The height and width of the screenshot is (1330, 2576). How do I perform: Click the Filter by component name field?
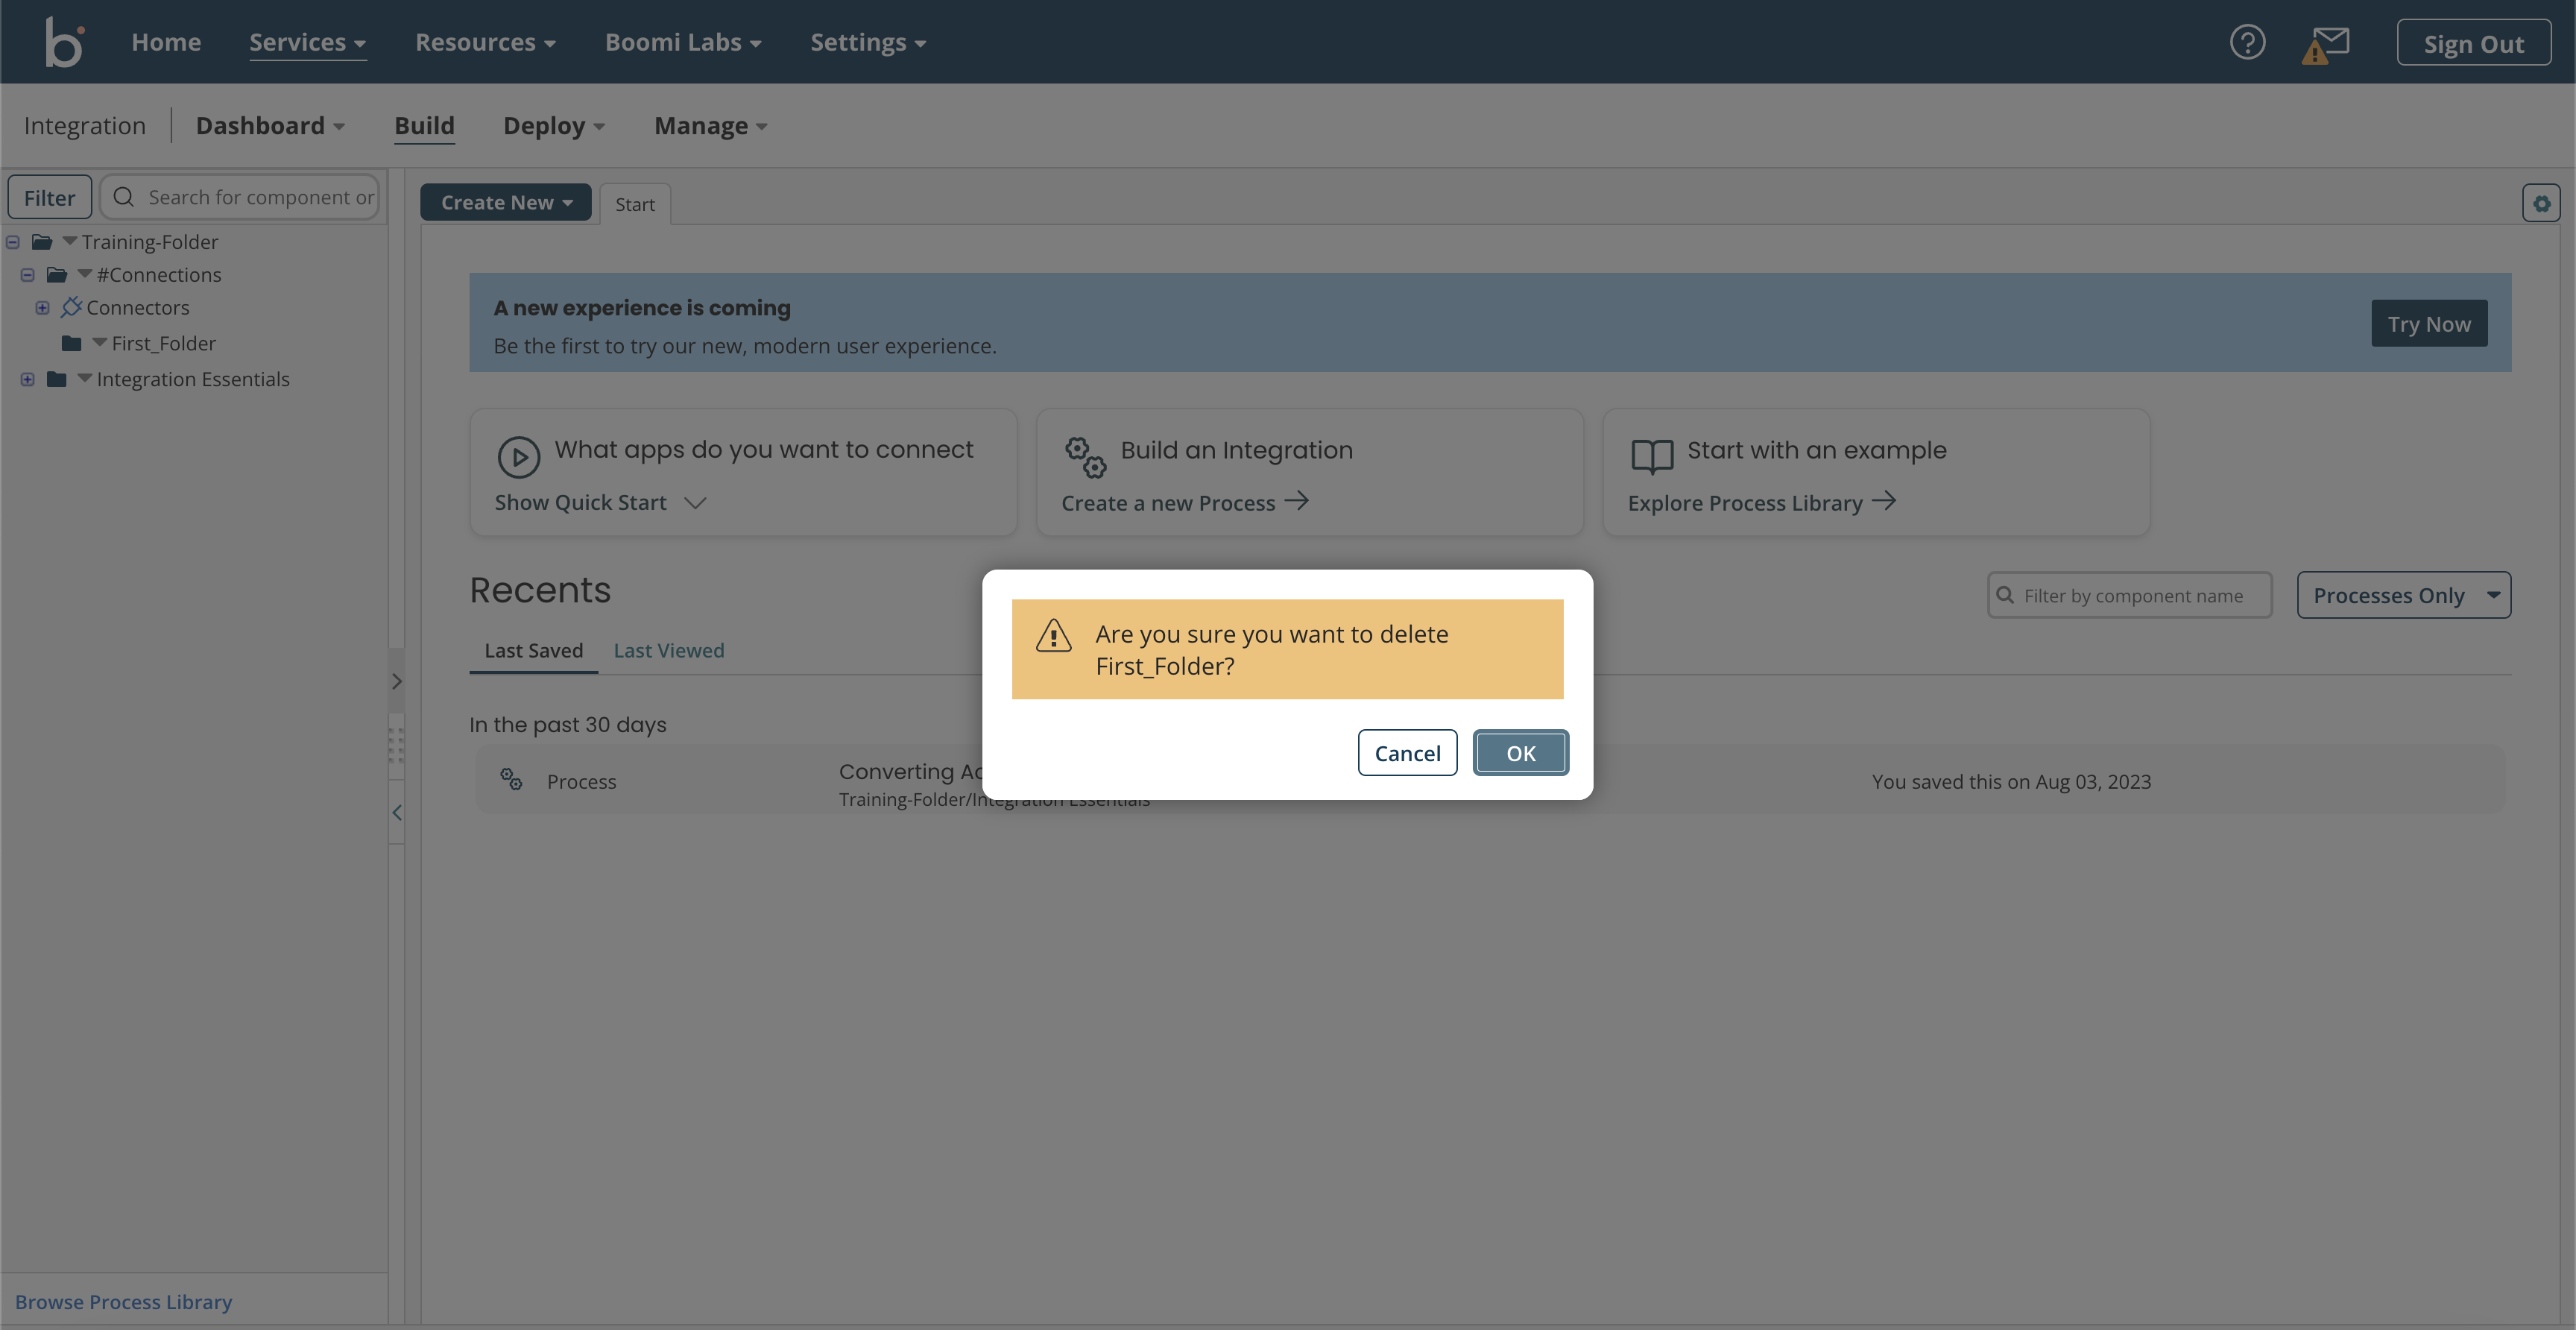click(2130, 594)
